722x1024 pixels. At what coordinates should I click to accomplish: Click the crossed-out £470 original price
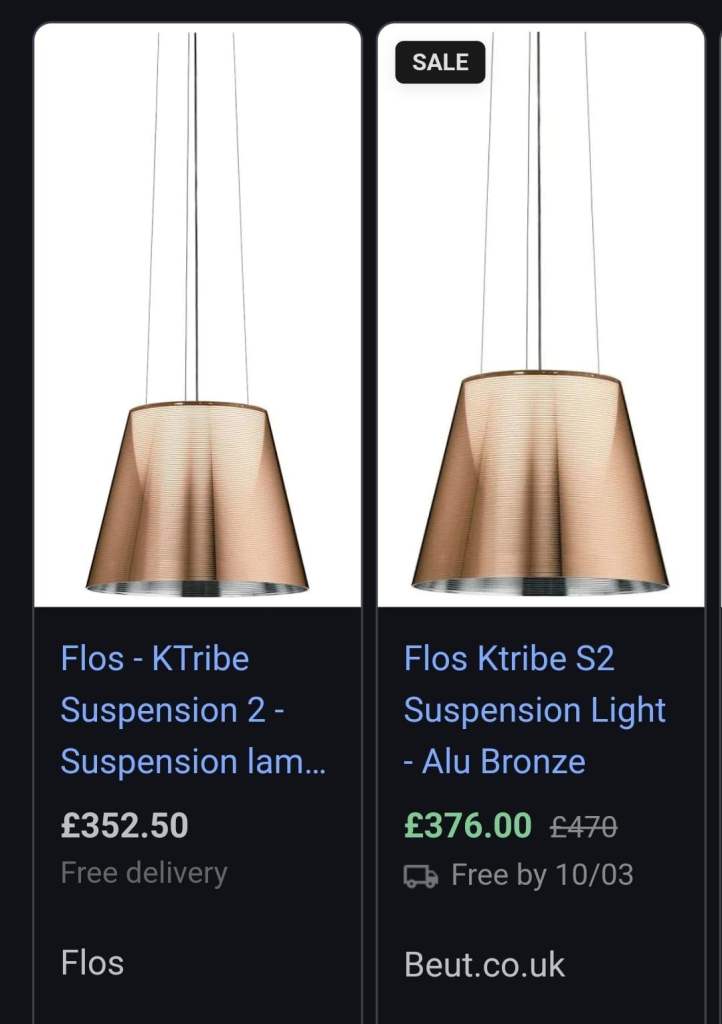coord(584,827)
